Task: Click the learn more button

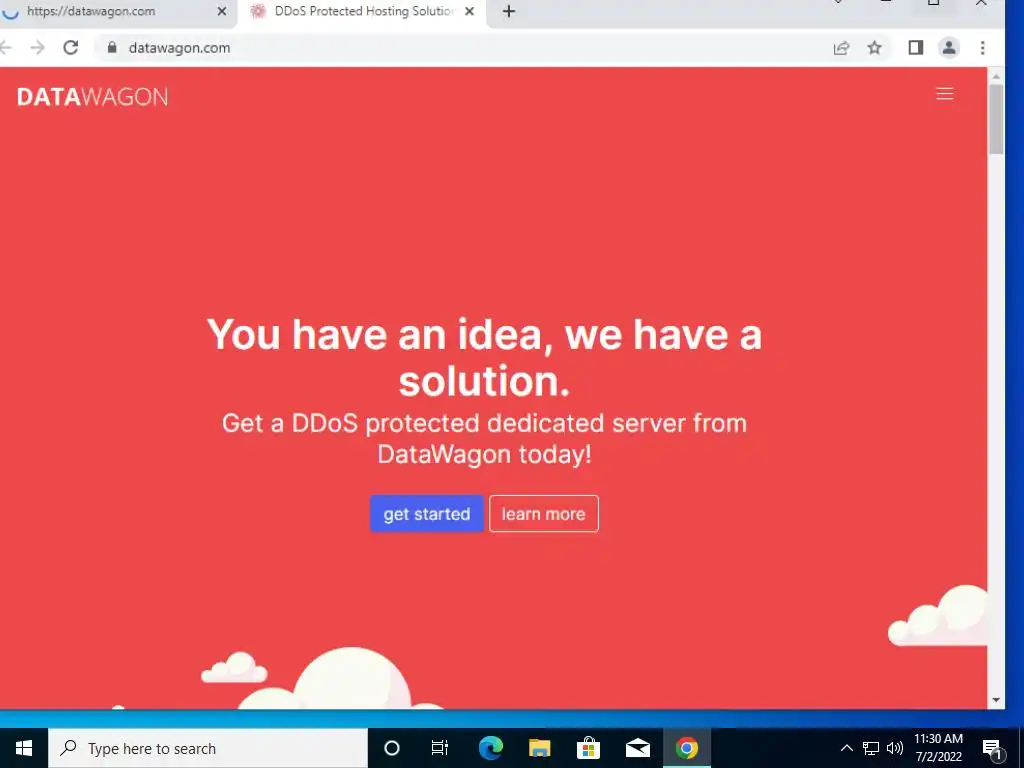Action: [543, 514]
